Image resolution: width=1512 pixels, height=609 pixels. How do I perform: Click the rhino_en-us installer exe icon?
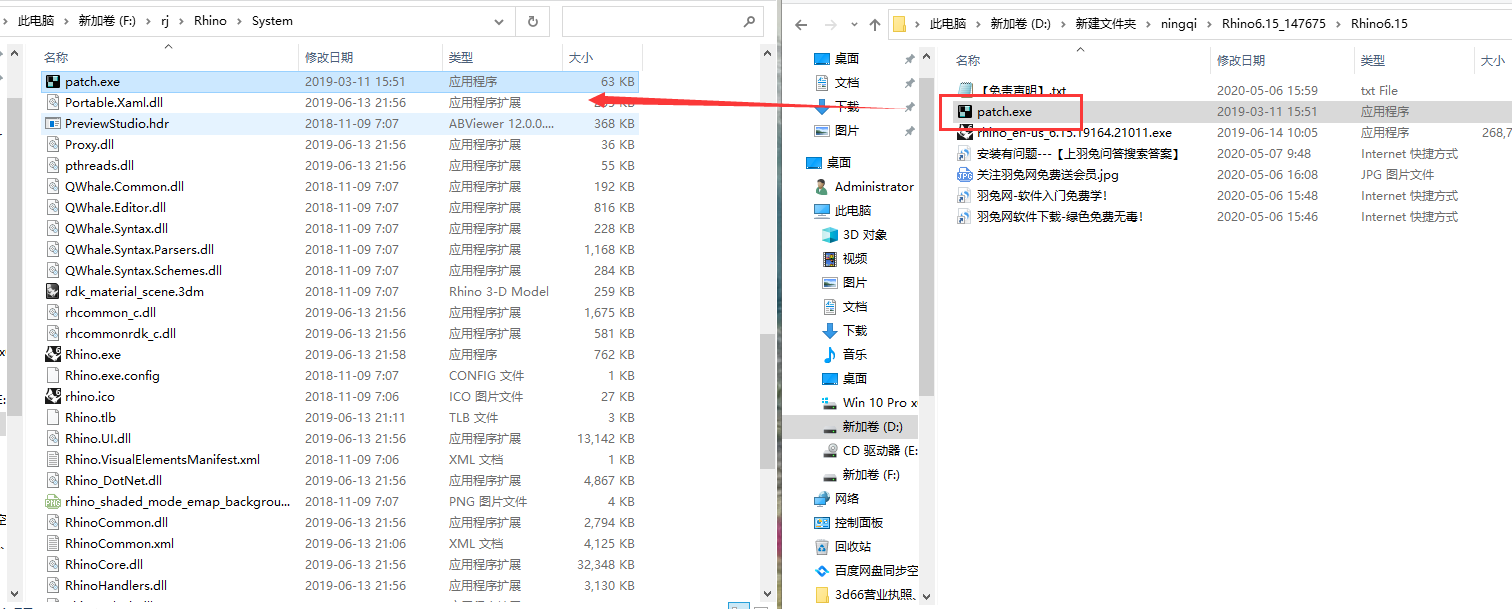(965, 132)
